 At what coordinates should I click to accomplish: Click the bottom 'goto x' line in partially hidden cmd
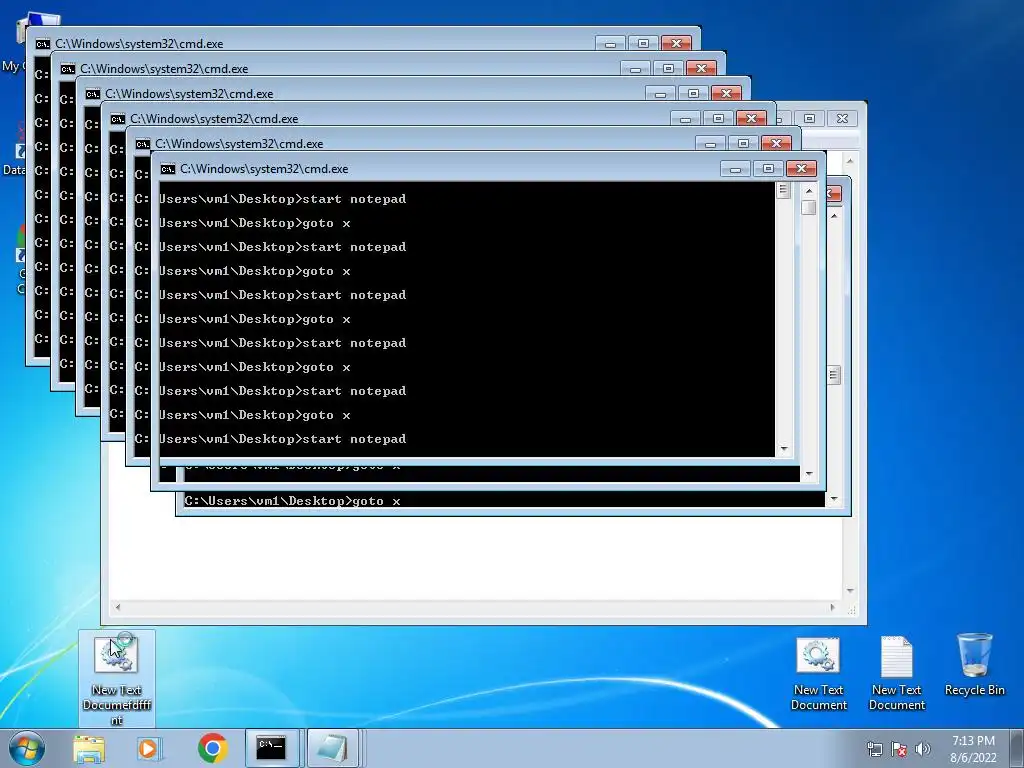tap(293, 501)
